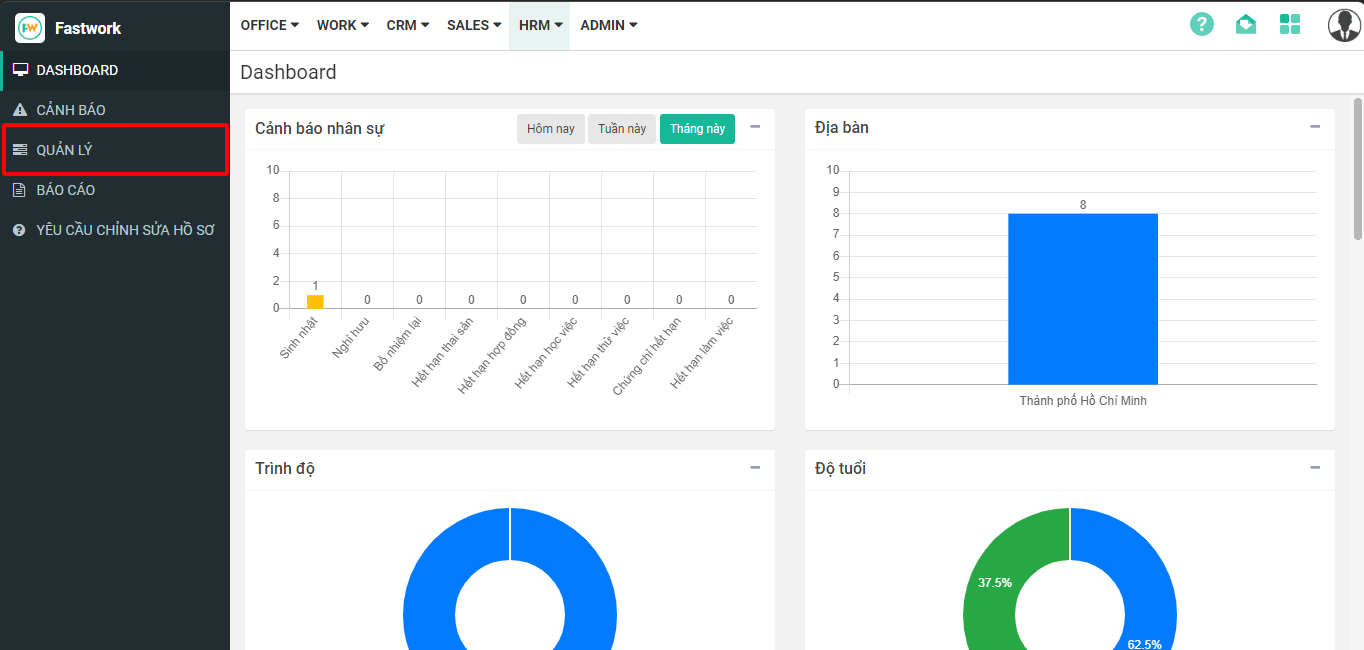
Task: Click the user profile avatar
Action: click(x=1343, y=25)
